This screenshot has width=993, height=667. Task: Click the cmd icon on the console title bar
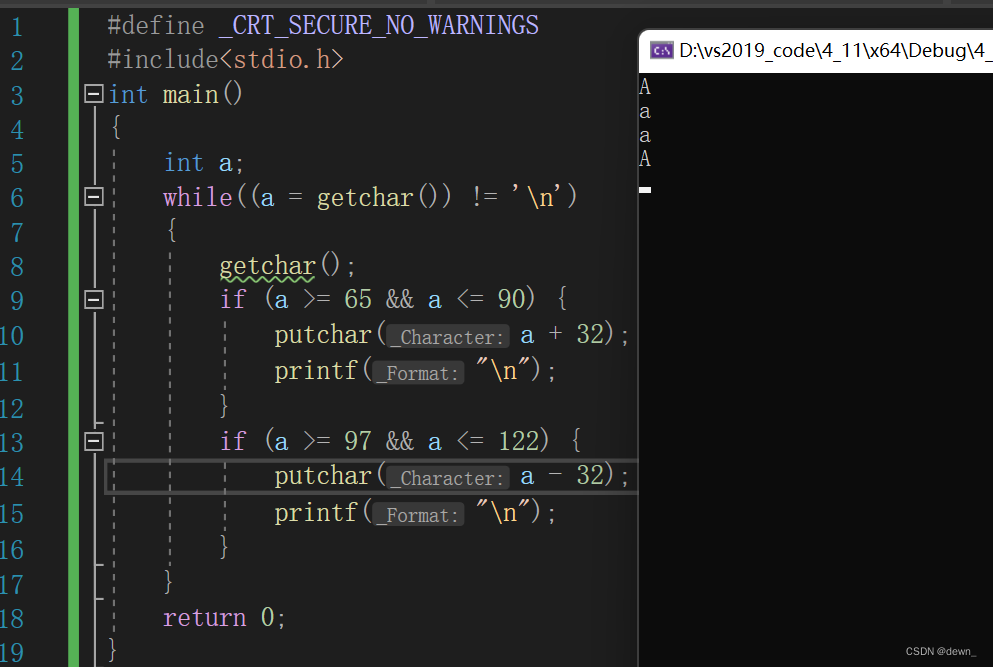coord(660,49)
